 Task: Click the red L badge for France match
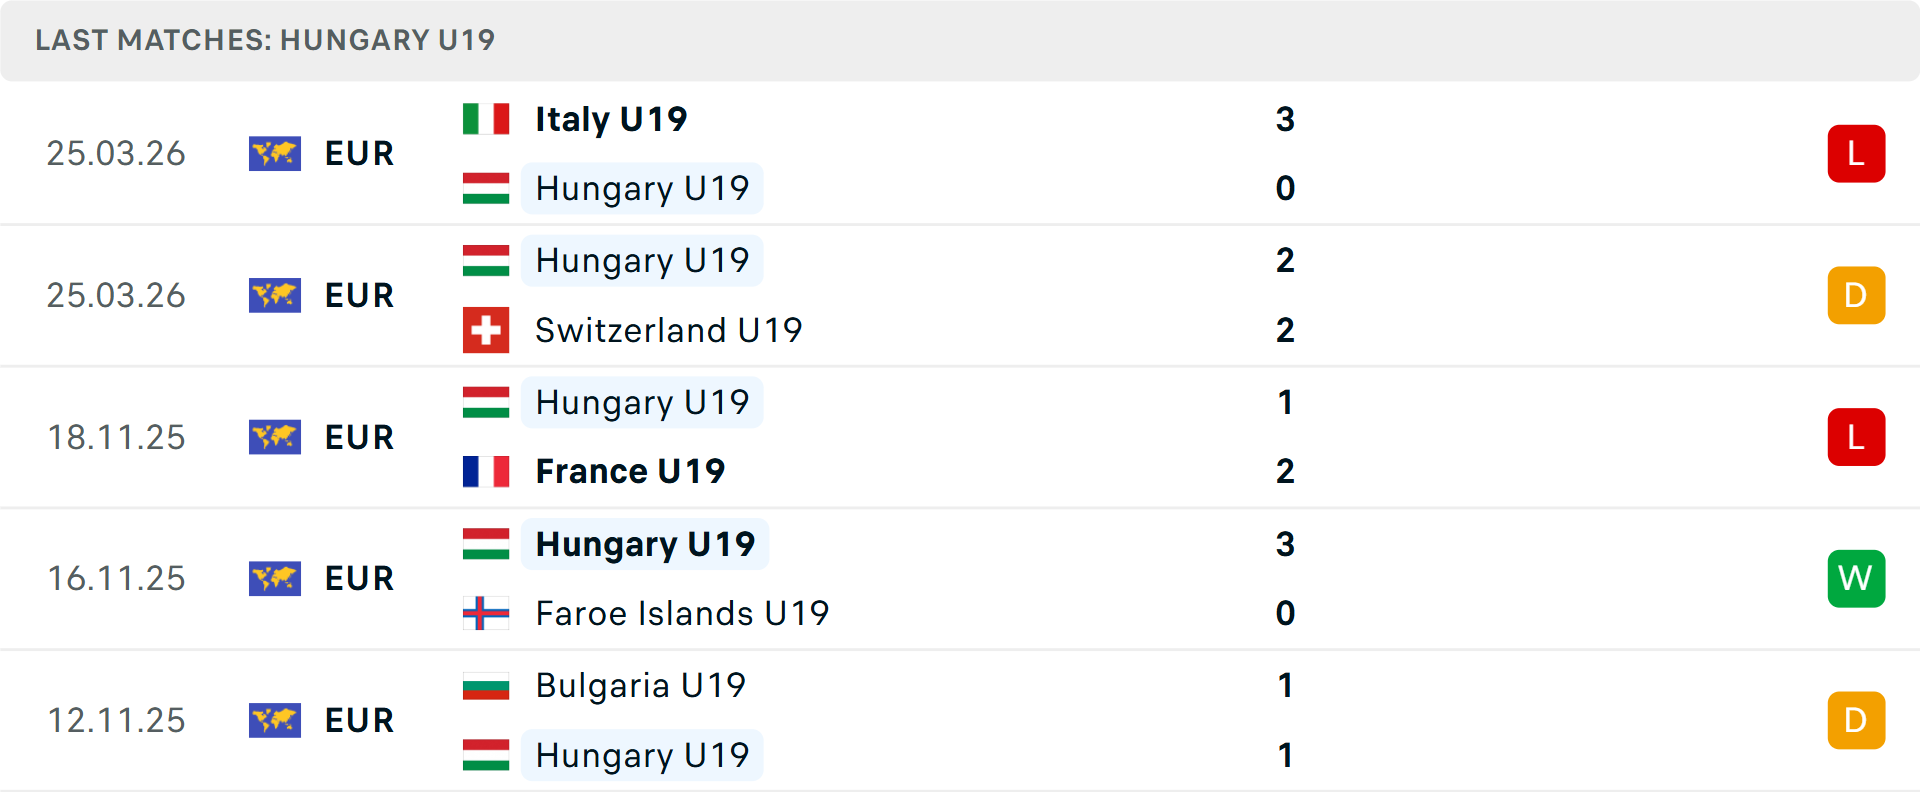pos(1857,437)
